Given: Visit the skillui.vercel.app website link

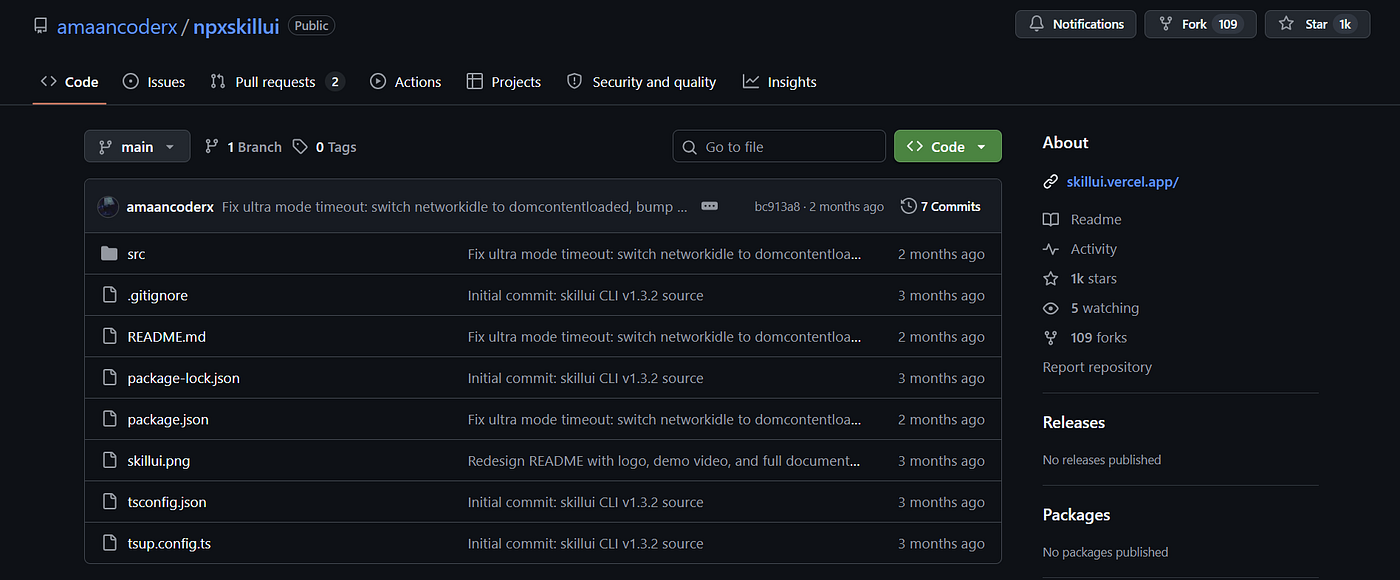Looking at the screenshot, I should (x=1123, y=182).
